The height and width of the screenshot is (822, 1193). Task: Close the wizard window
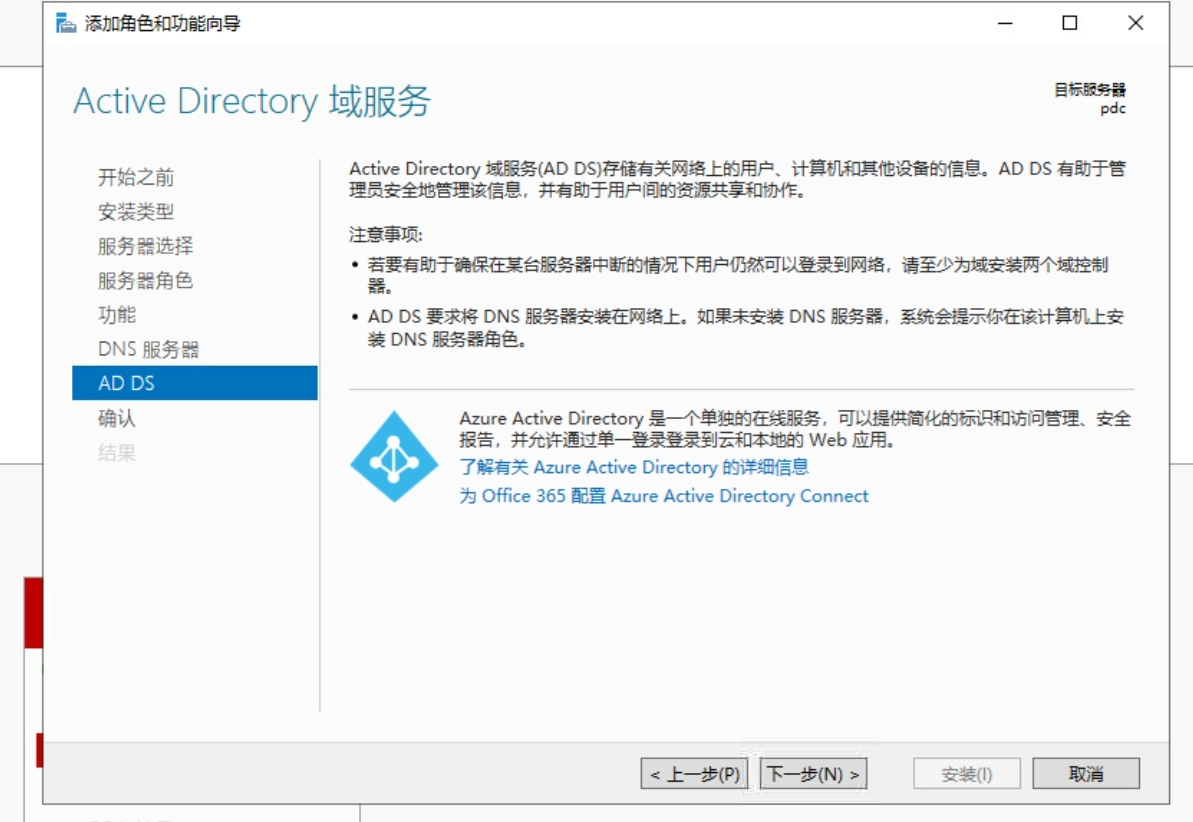(x=1135, y=23)
